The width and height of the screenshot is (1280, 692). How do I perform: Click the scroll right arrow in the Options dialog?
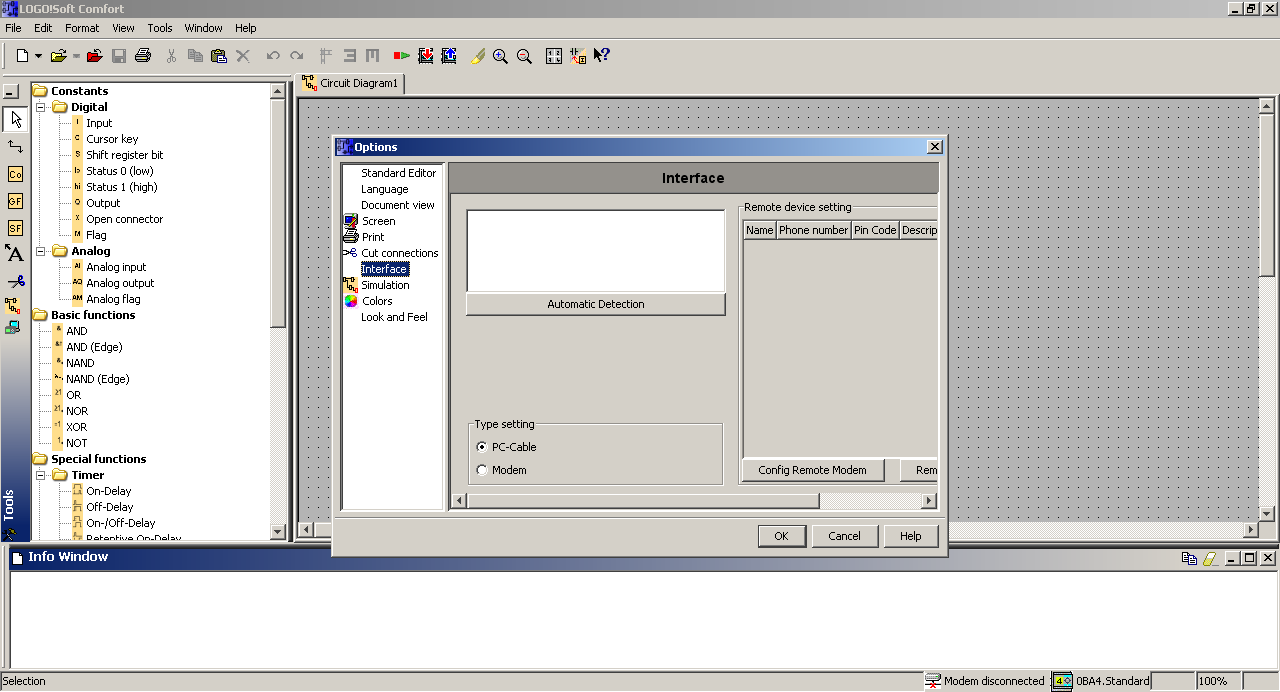coord(929,500)
